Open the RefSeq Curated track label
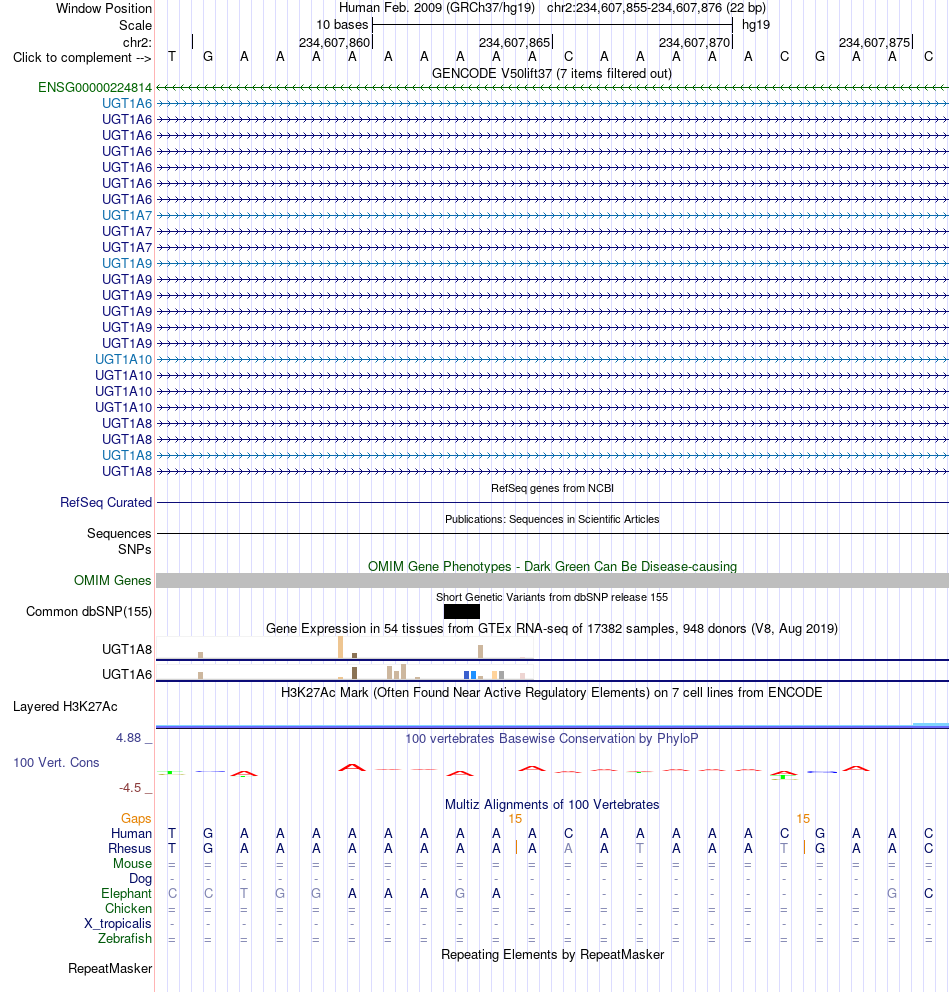This screenshot has height=992, width=950. click(x=106, y=502)
